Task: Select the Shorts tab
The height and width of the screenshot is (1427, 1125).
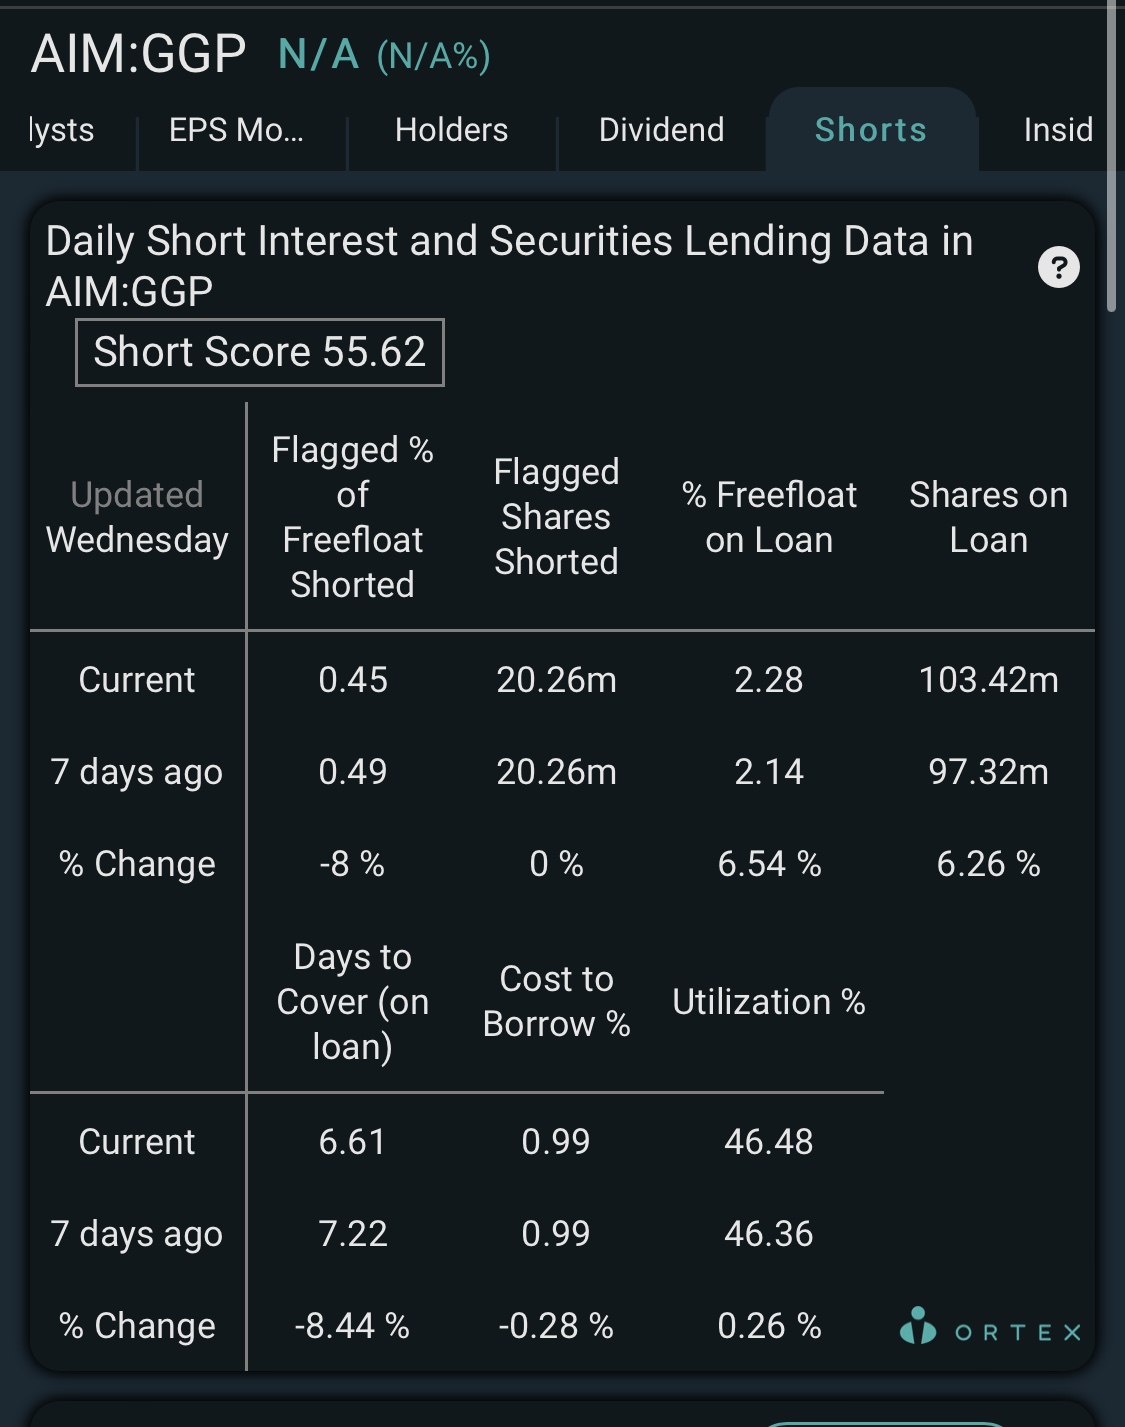Action: 871,130
